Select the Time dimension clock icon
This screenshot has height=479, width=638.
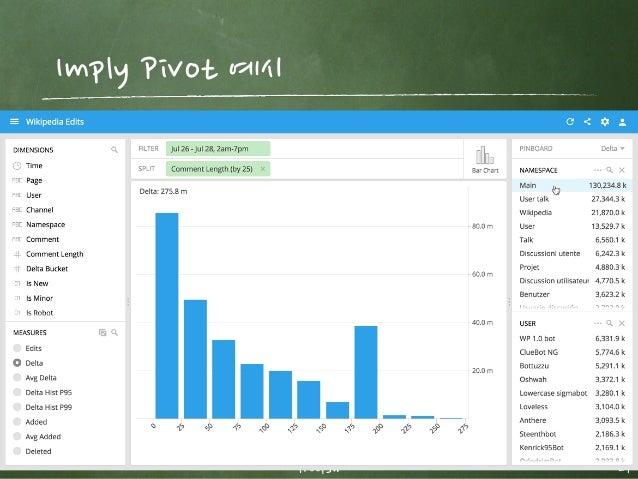coord(17,166)
